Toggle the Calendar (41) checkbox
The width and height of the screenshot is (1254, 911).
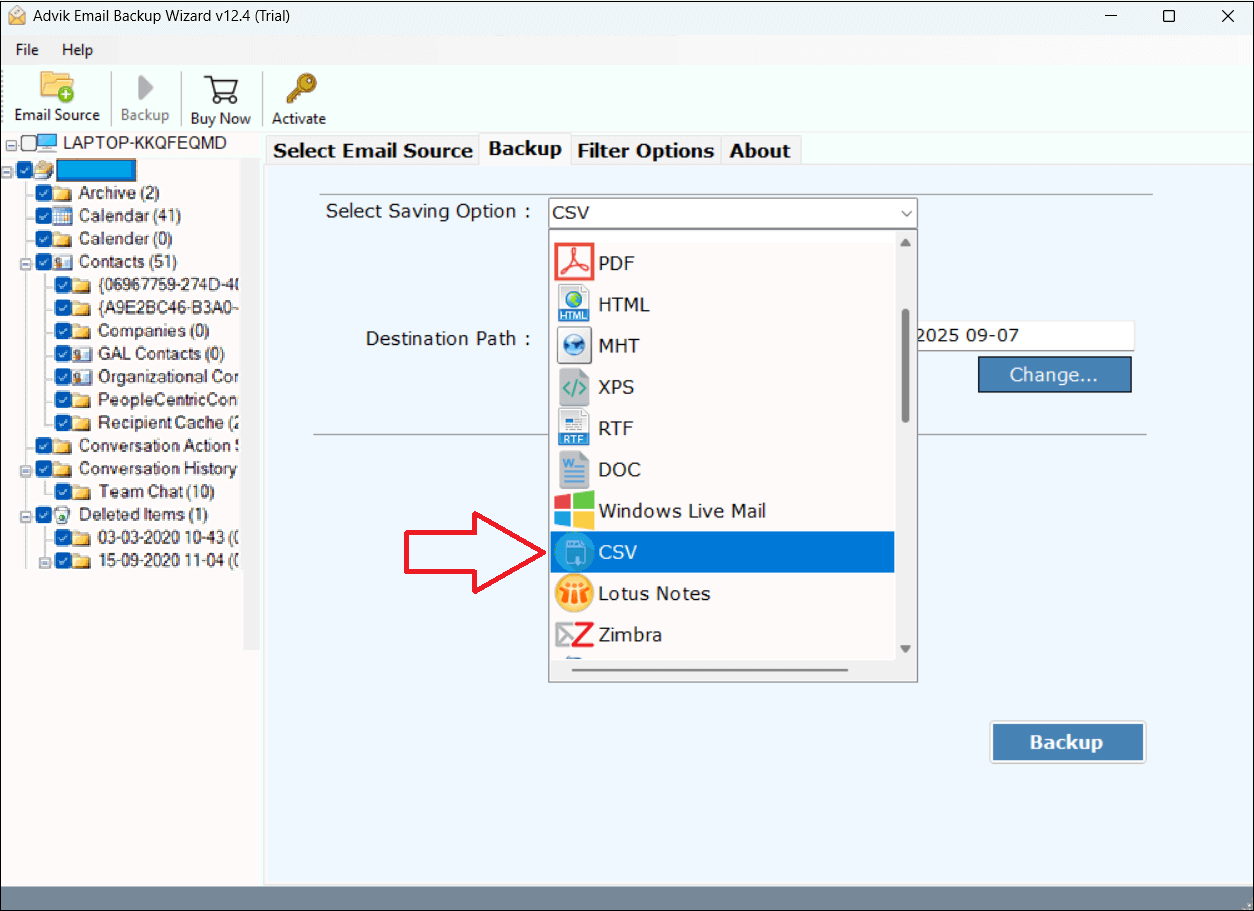click(x=43, y=216)
